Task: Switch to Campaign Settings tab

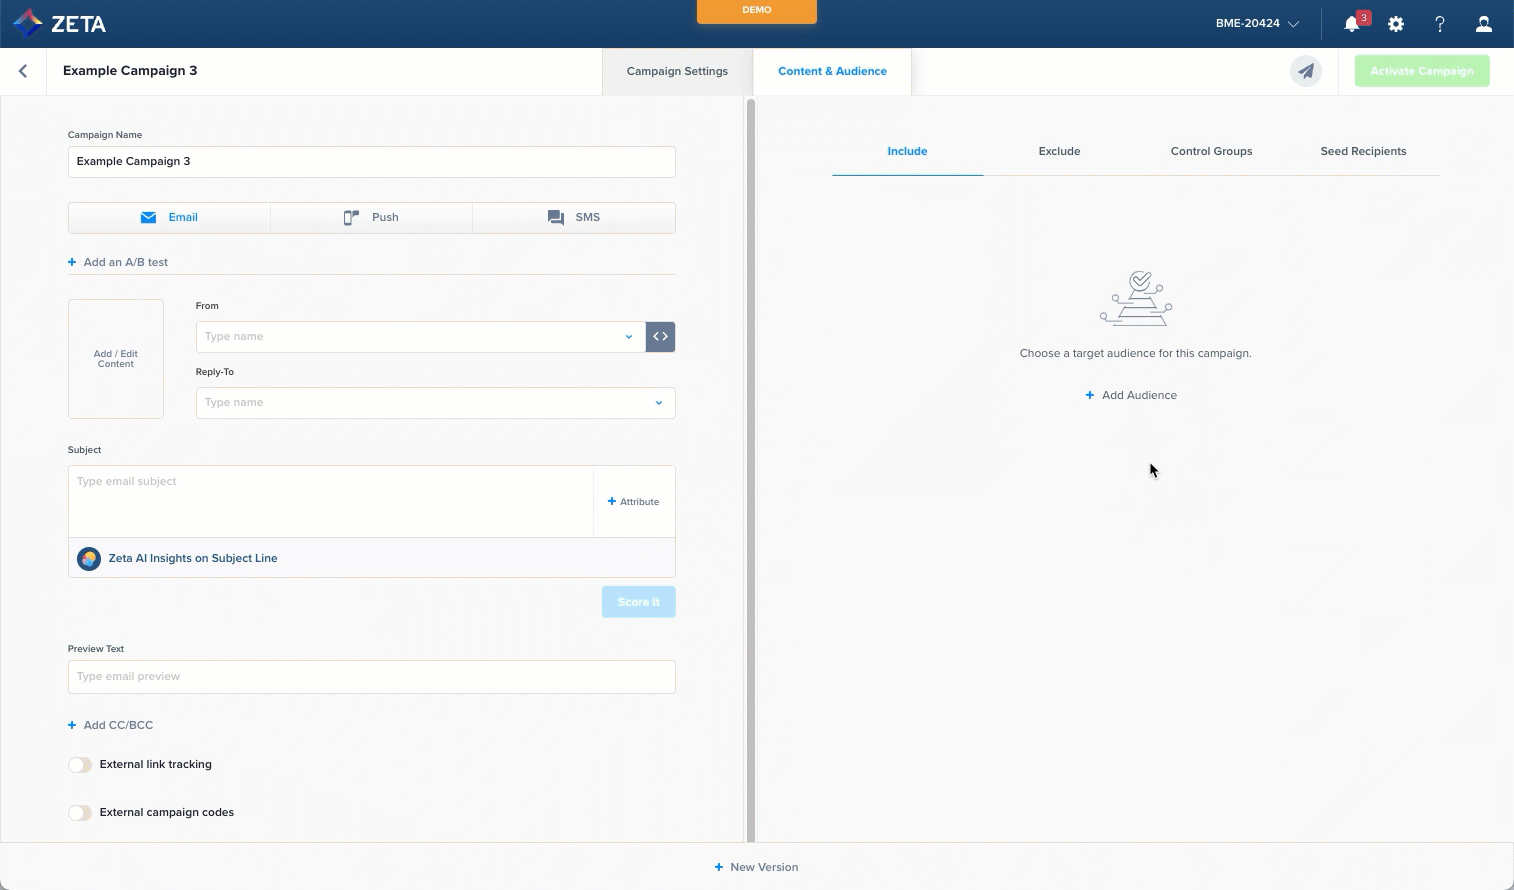Action: tap(677, 71)
